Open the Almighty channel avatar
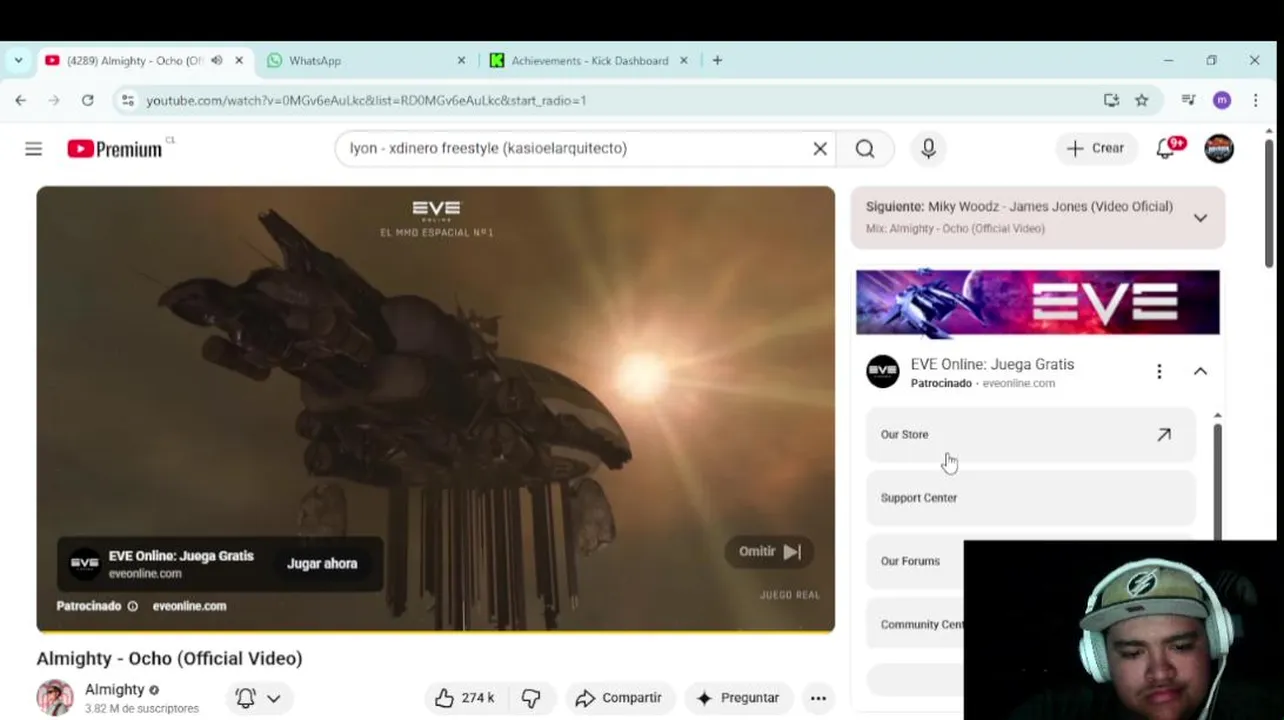Image resolution: width=1284 pixels, height=720 pixels. click(55, 698)
